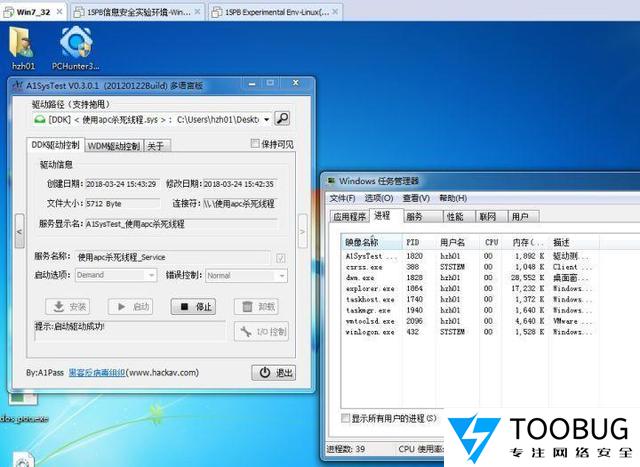Toggle the 保持可见 checkbox
Image resolution: width=640 pixels, height=467 pixels.
pyautogui.click(x=255, y=143)
